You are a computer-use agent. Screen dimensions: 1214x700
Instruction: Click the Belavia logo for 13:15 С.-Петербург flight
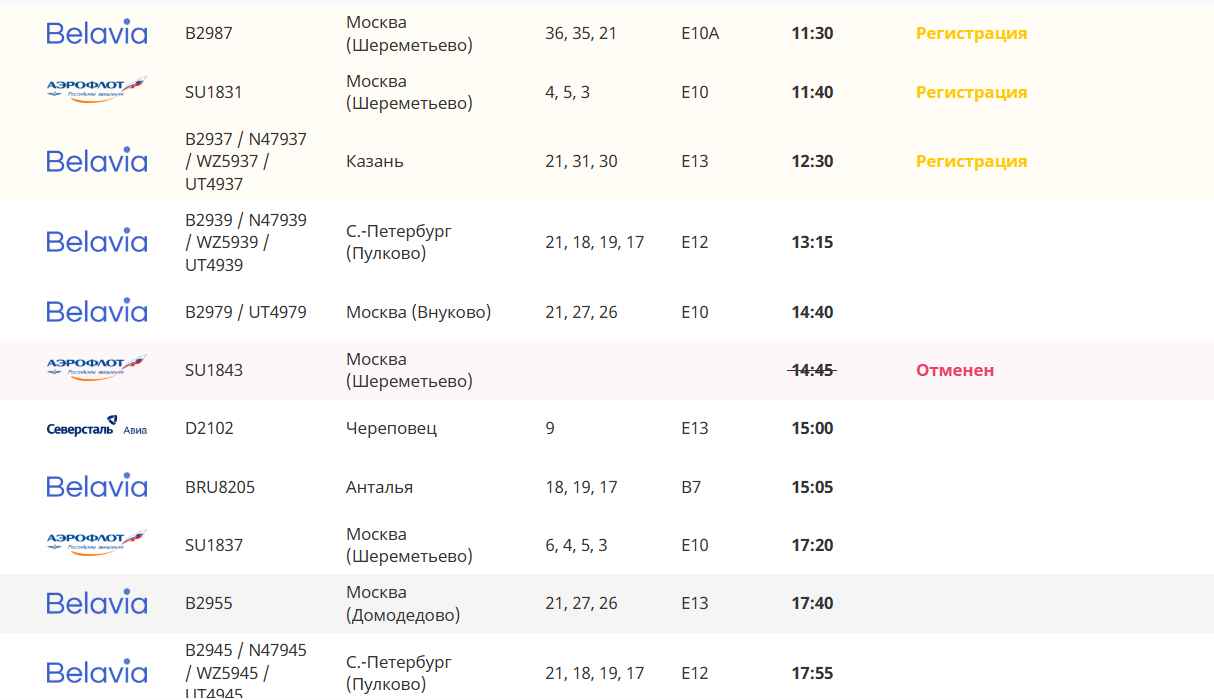click(x=97, y=242)
